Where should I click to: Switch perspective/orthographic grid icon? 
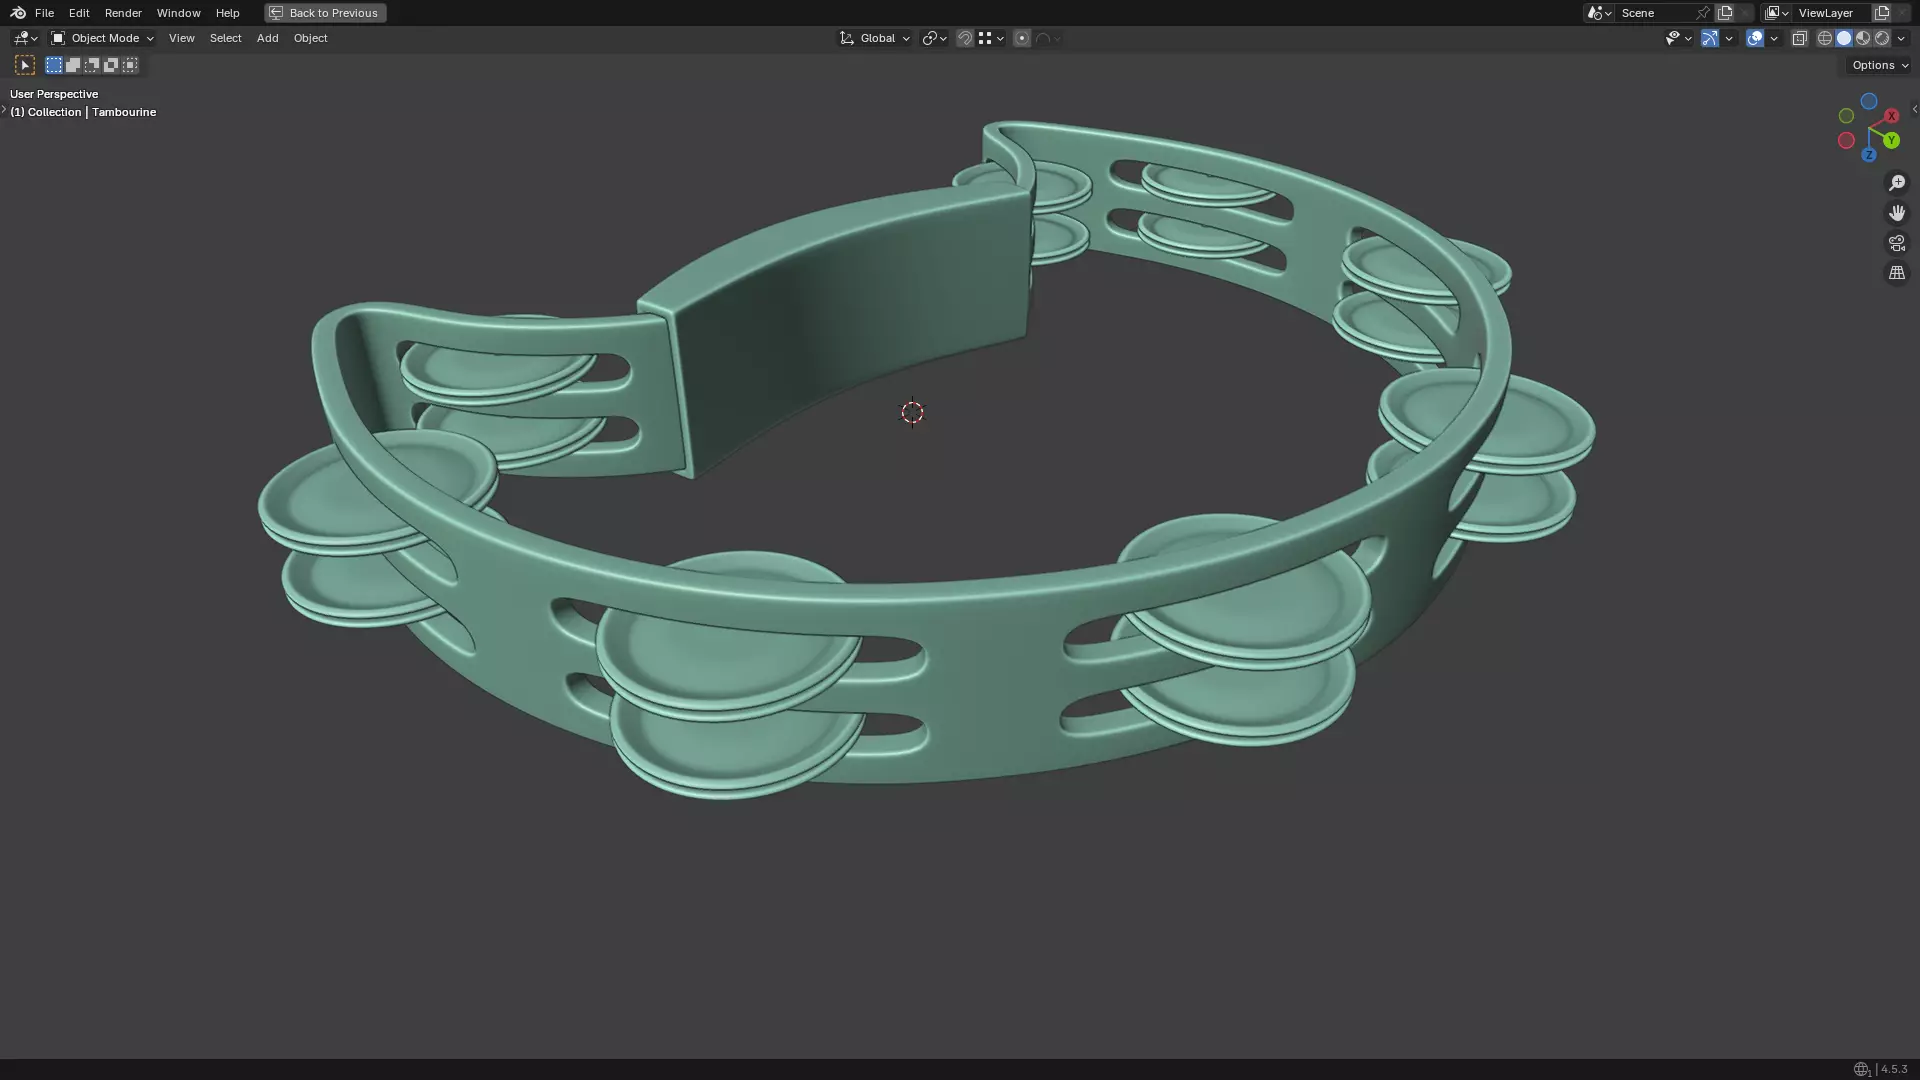coord(1896,273)
